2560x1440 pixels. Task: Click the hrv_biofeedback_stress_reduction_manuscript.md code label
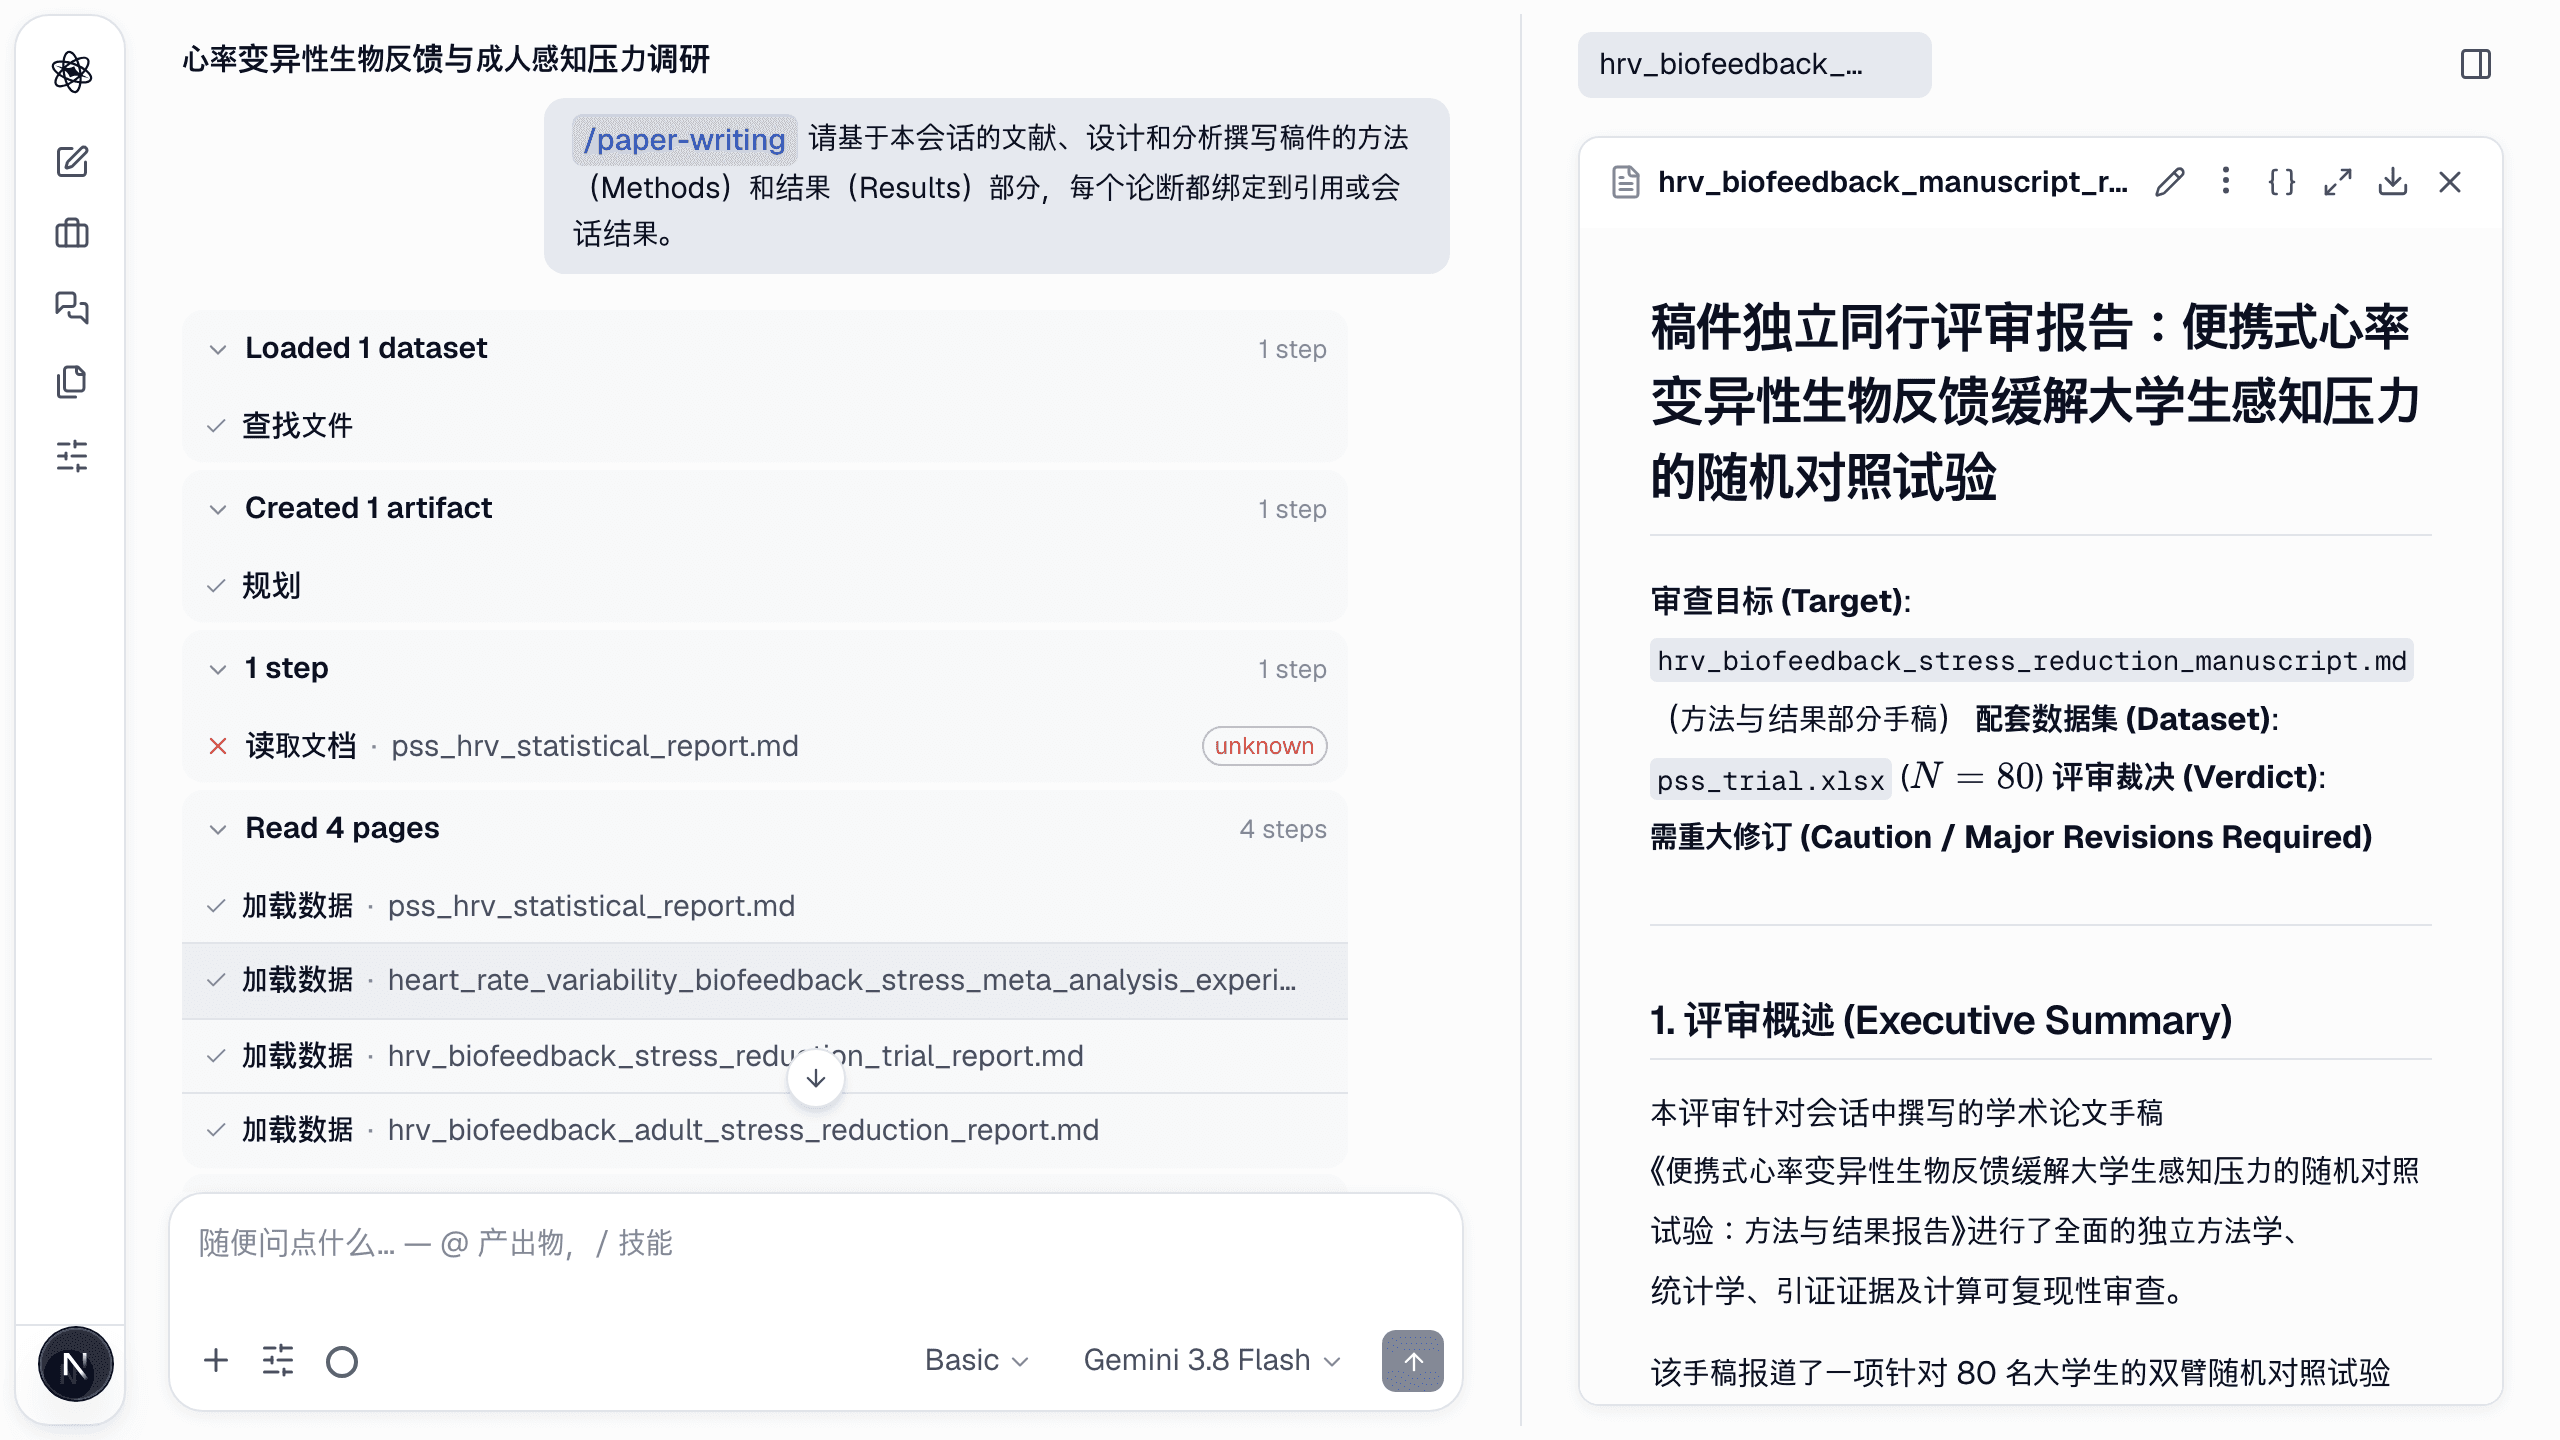(x=2031, y=661)
